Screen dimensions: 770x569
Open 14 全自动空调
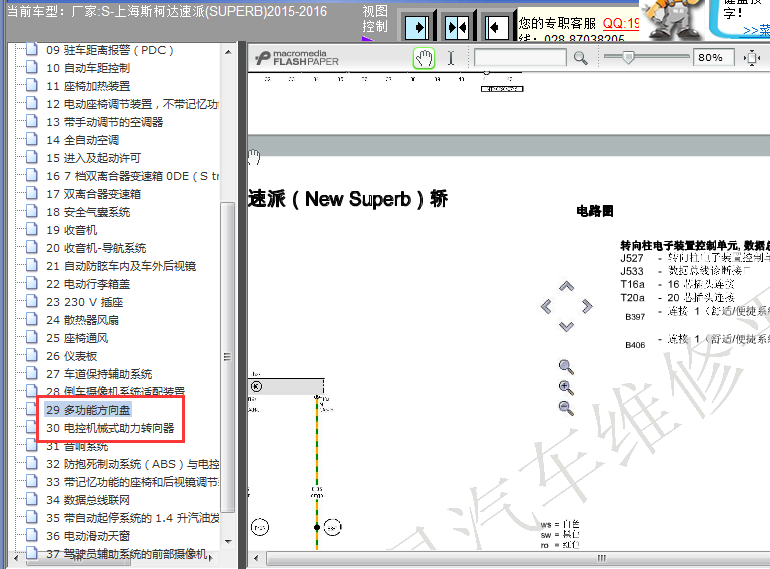[x=82, y=140]
